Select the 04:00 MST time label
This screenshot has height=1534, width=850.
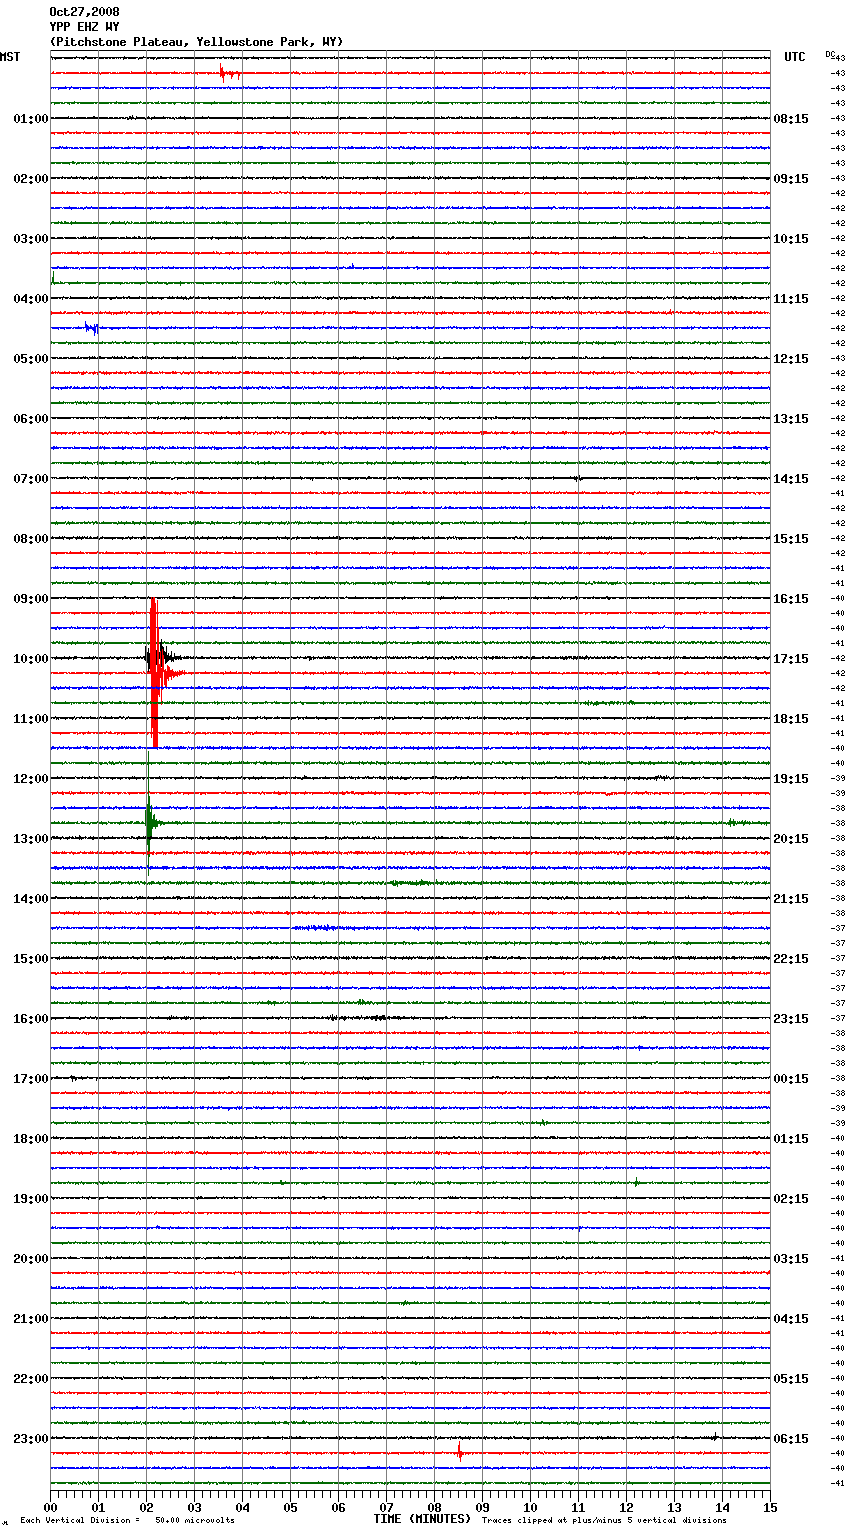(x=31, y=299)
